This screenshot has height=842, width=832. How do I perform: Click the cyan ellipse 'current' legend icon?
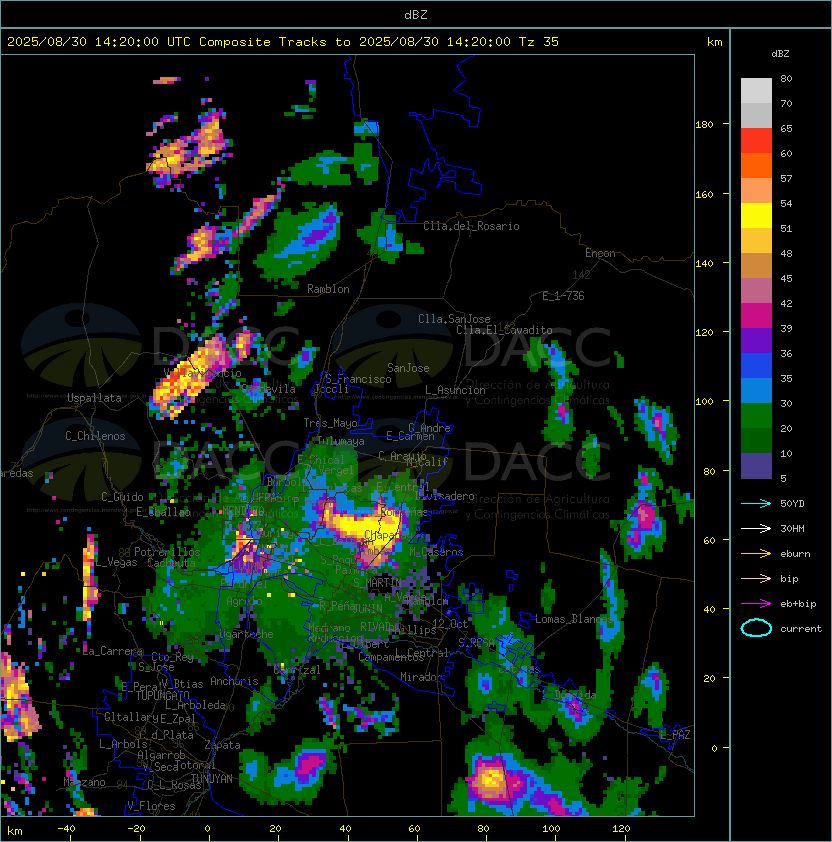click(756, 628)
